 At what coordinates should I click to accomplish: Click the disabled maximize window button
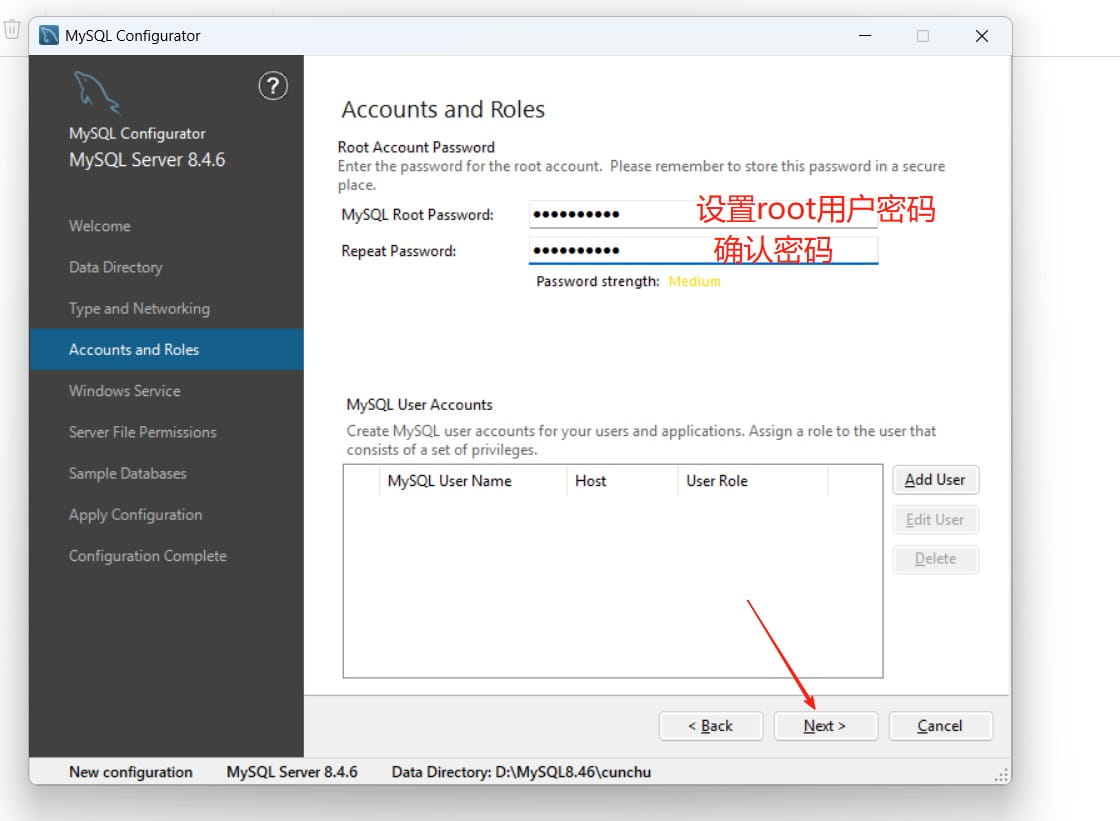pyautogui.click(x=923, y=36)
